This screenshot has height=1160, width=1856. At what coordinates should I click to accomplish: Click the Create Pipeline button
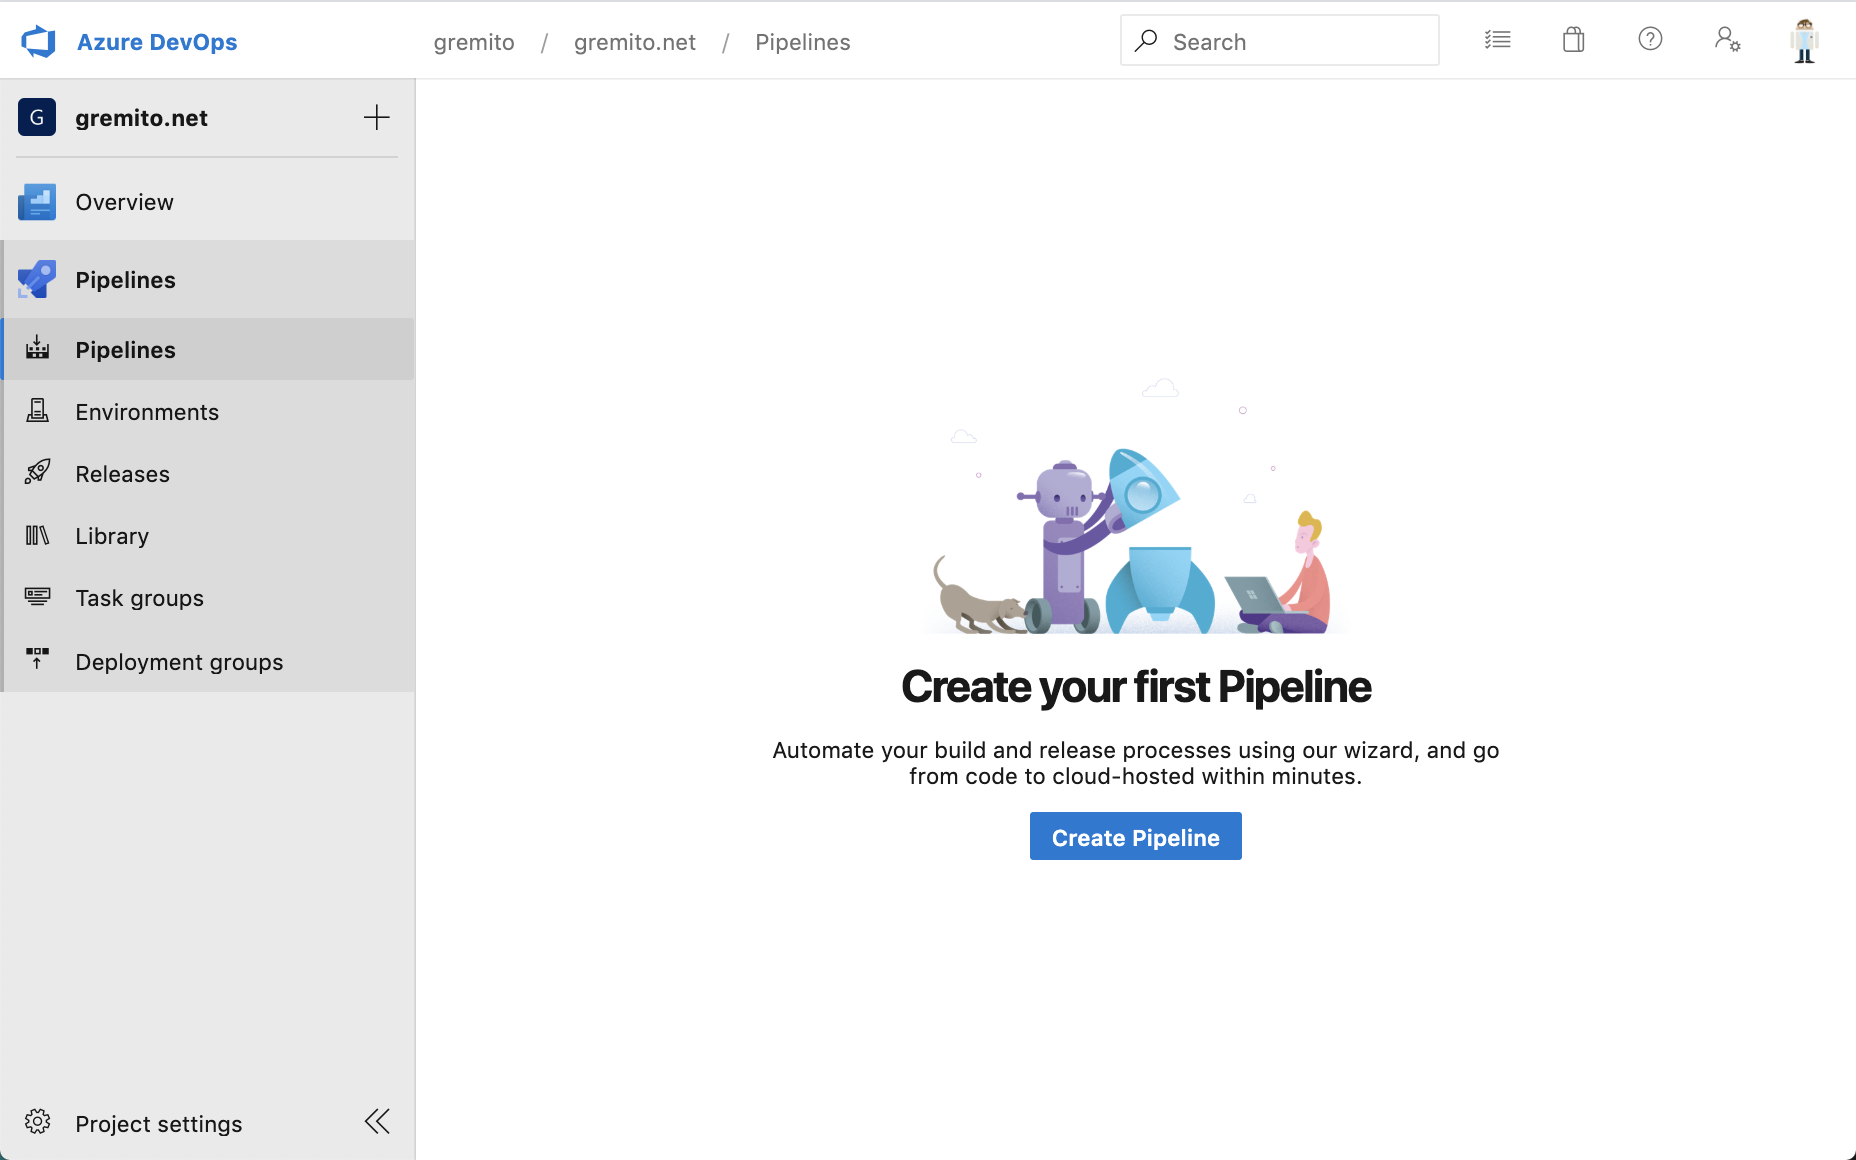click(x=1135, y=836)
